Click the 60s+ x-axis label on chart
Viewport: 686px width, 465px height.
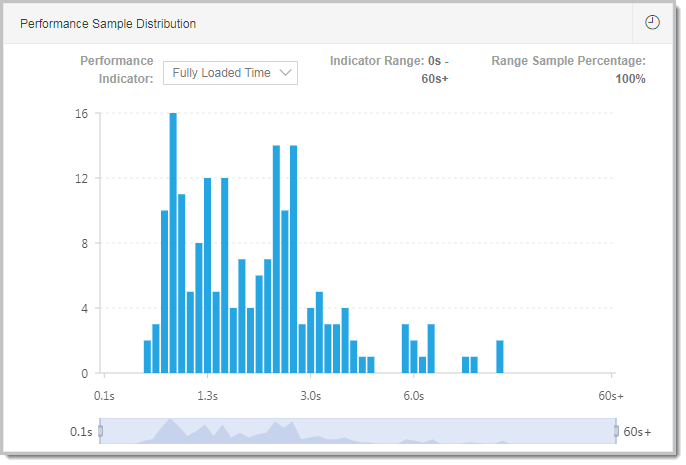[610, 396]
